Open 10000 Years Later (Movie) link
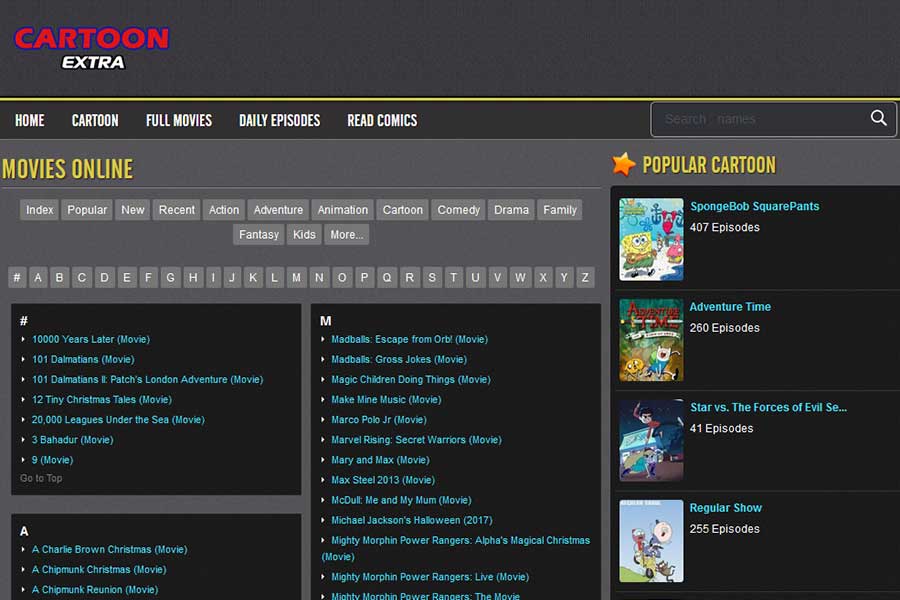This screenshot has width=900, height=600. (x=91, y=339)
